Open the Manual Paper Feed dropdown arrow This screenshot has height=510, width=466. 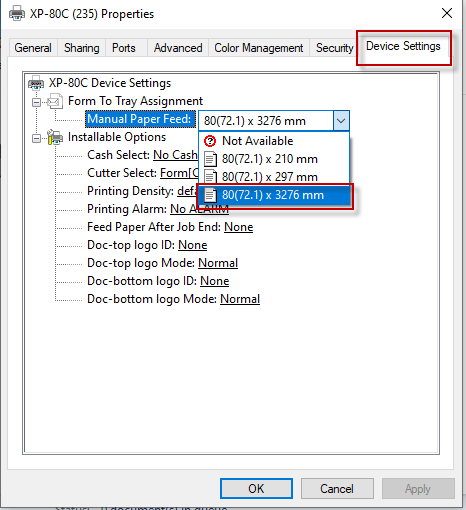coord(341,121)
